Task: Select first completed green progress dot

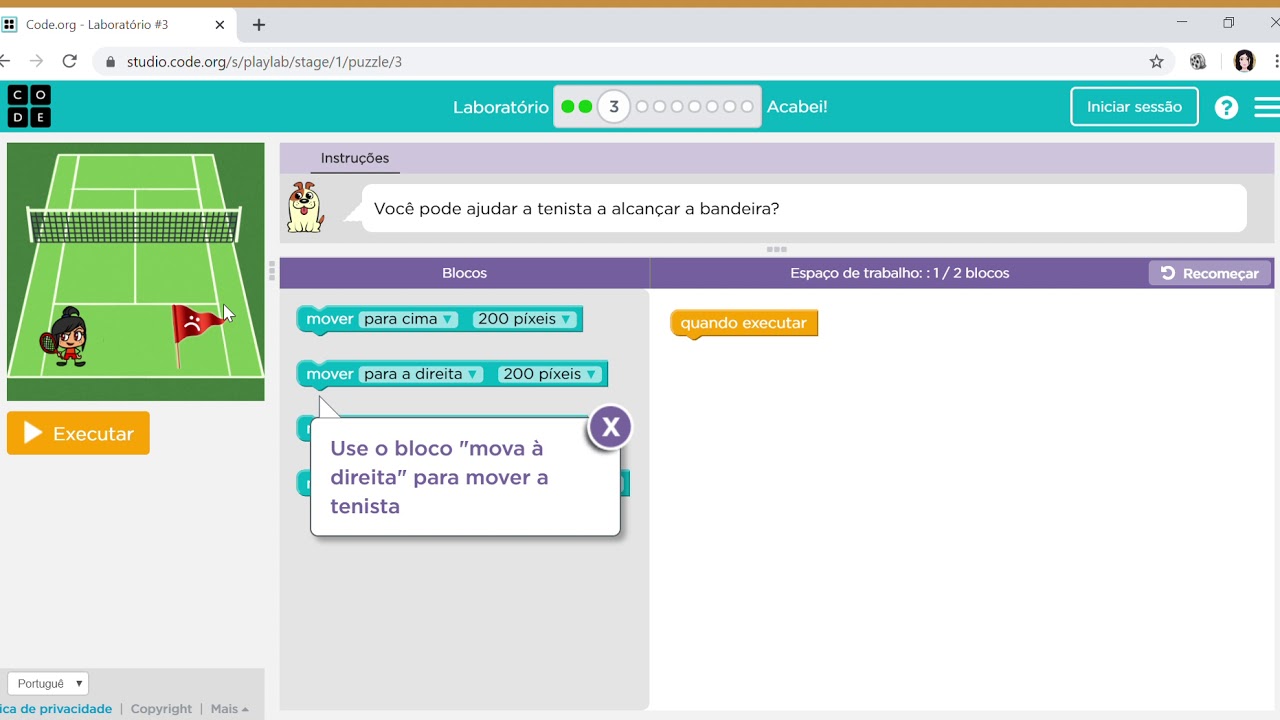Action: click(x=568, y=107)
